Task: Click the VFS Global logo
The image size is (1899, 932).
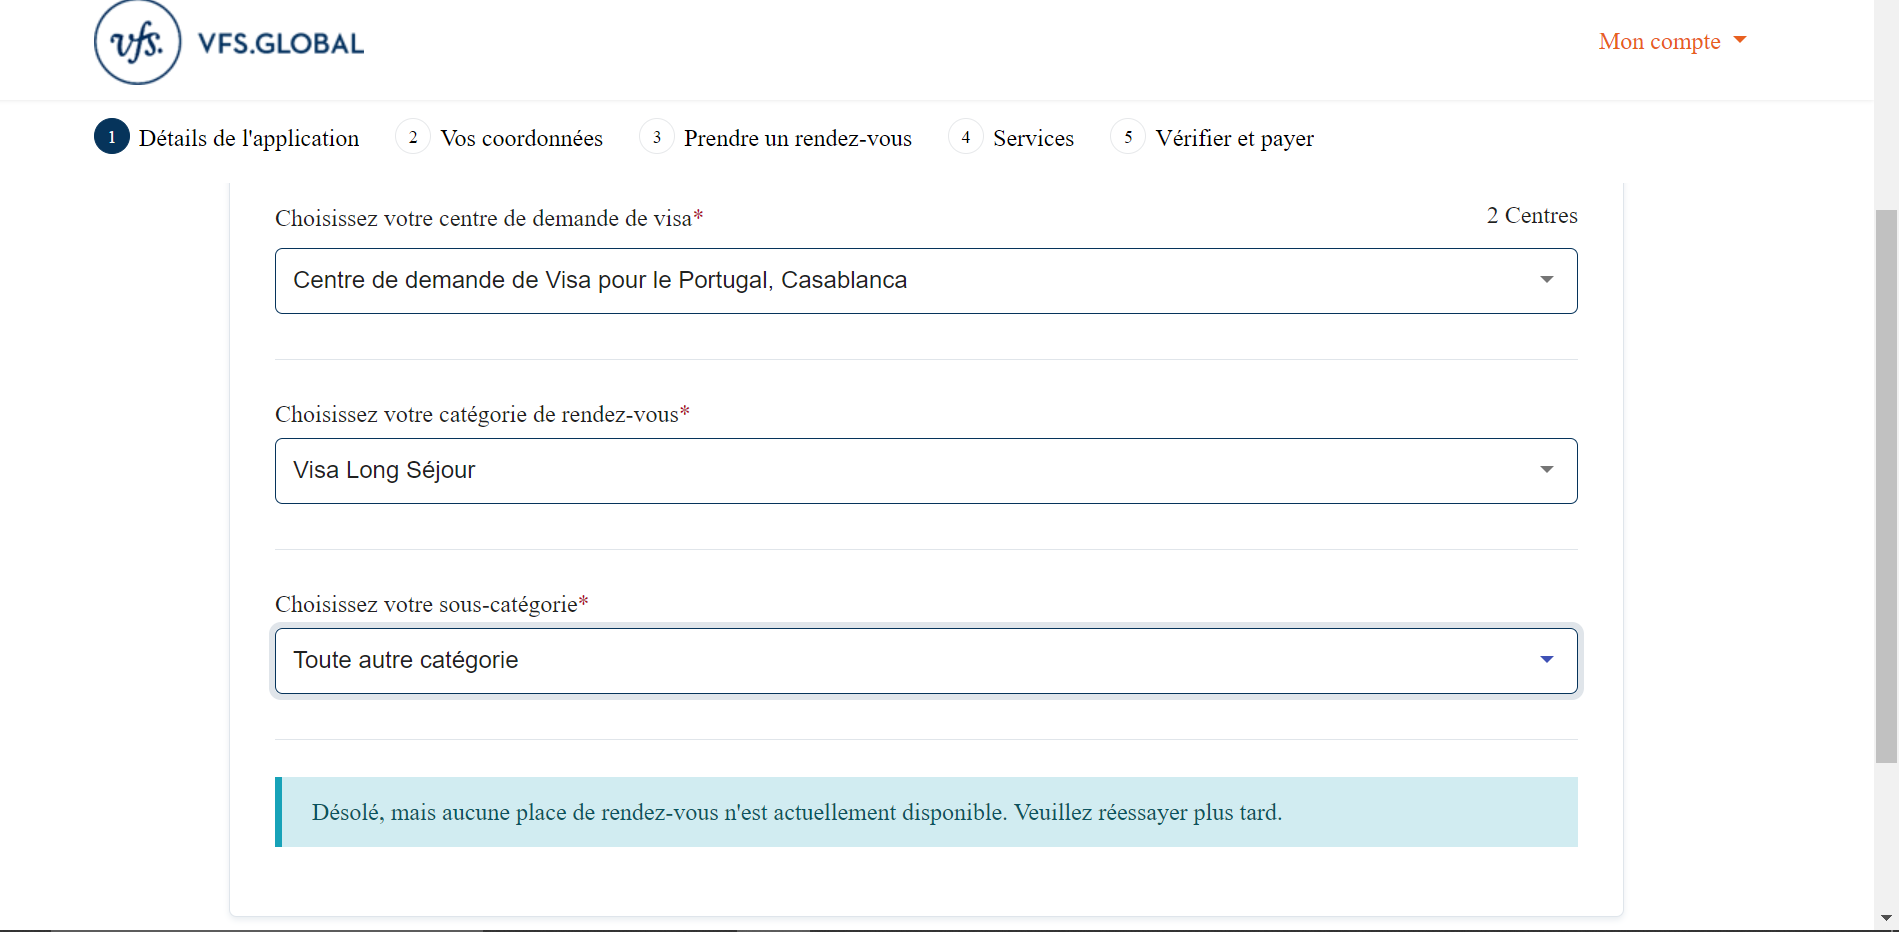Action: pyautogui.click(x=229, y=42)
